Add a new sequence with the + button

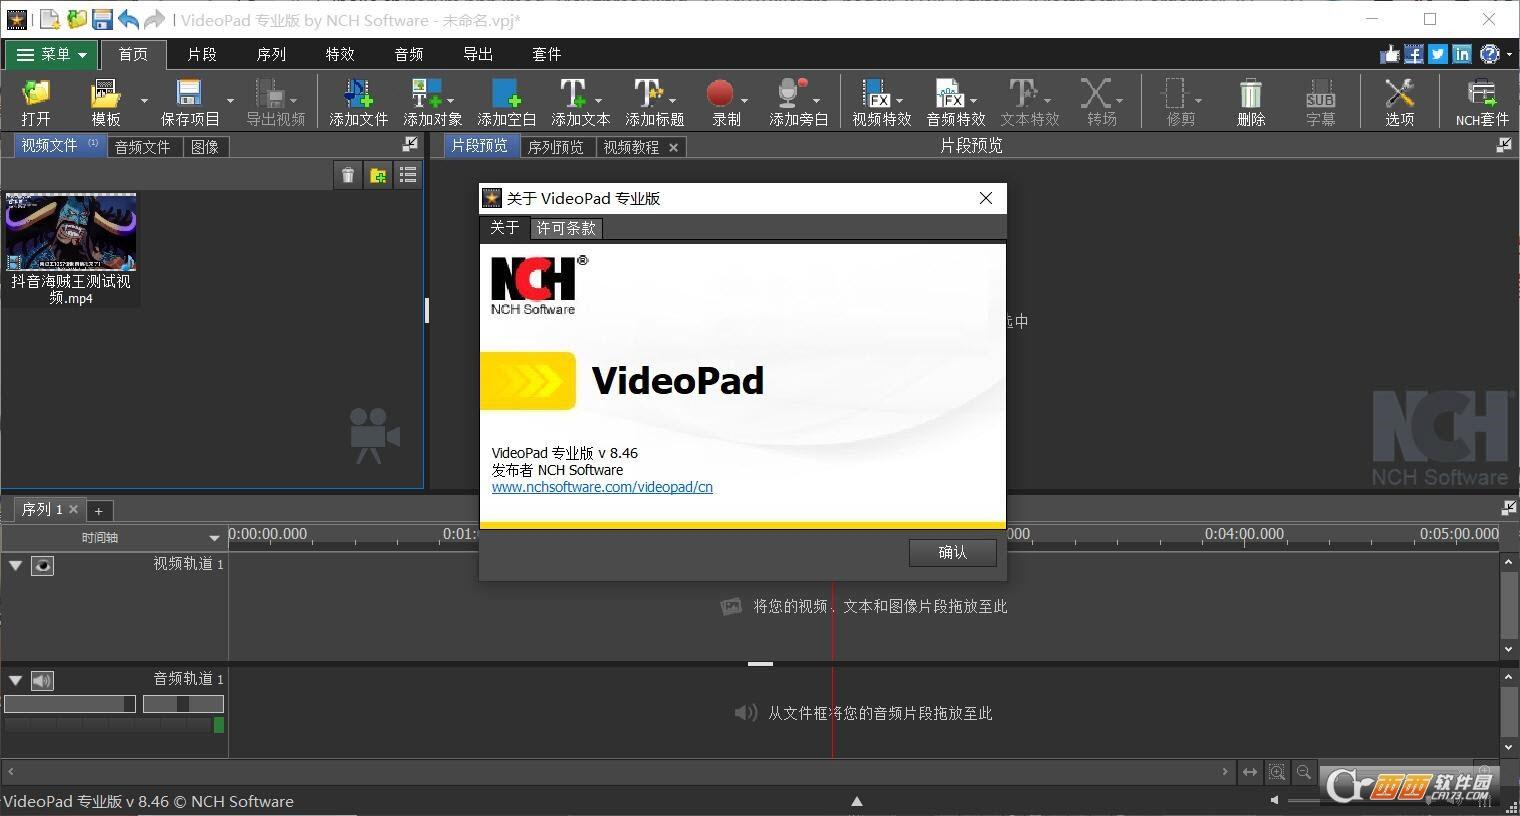point(98,511)
